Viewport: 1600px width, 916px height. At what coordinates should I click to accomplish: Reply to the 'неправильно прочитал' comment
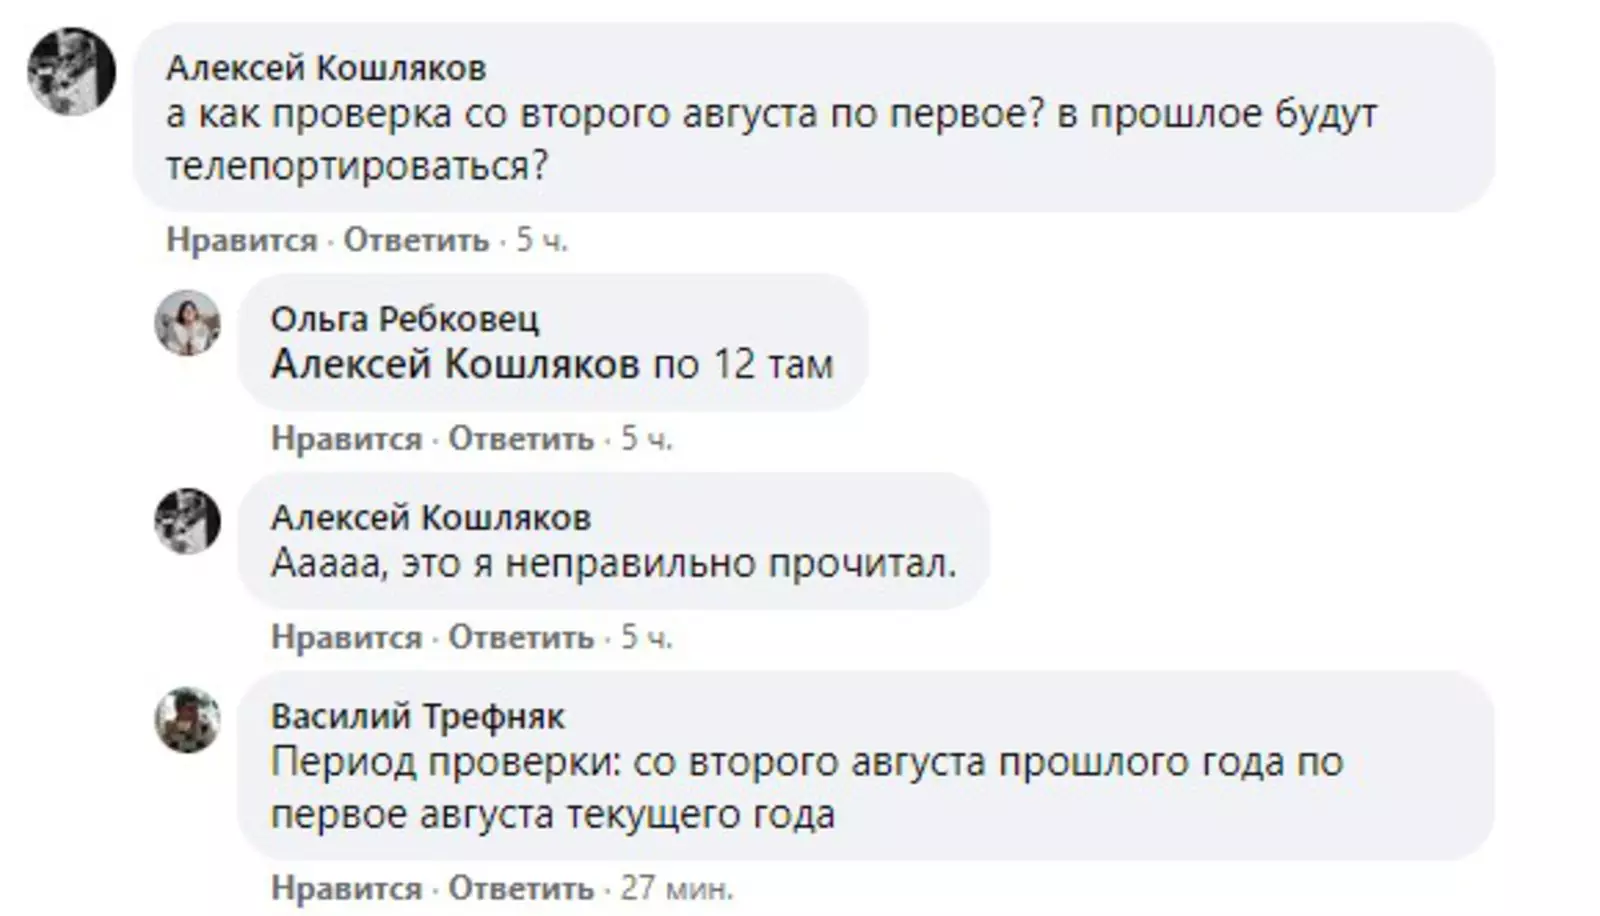click(520, 638)
